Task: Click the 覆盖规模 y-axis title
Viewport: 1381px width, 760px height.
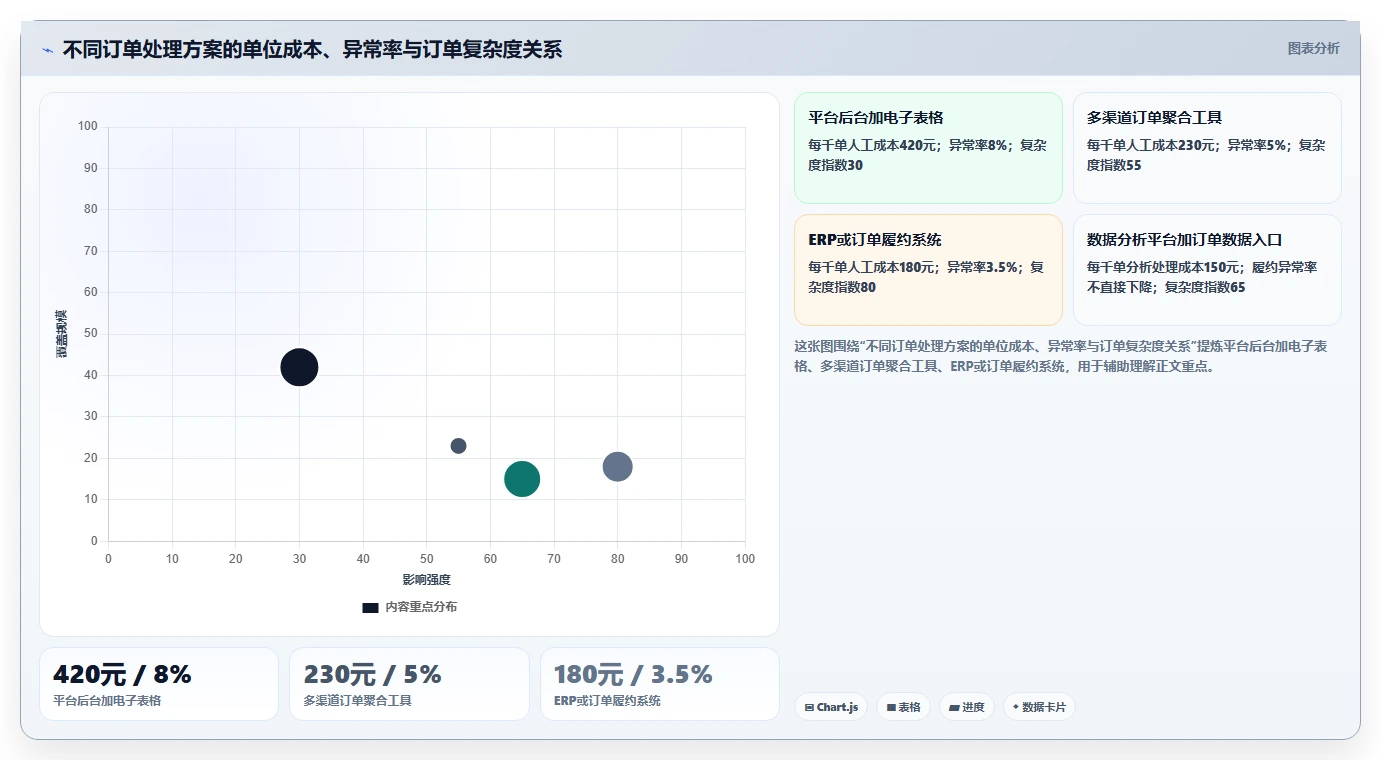Action: (x=62, y=334)
